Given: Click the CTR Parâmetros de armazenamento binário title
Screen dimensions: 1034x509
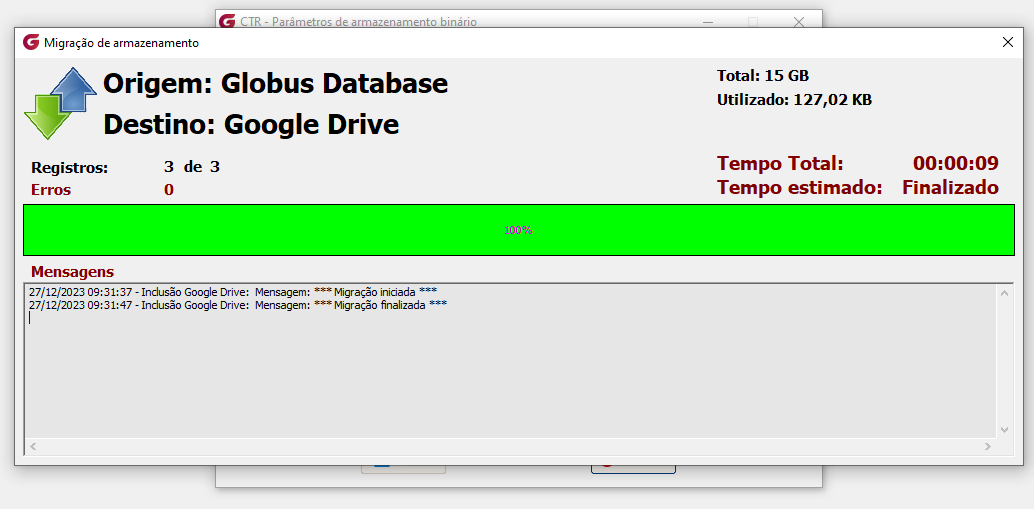Looking at the screenshot, I should [359, 22].
